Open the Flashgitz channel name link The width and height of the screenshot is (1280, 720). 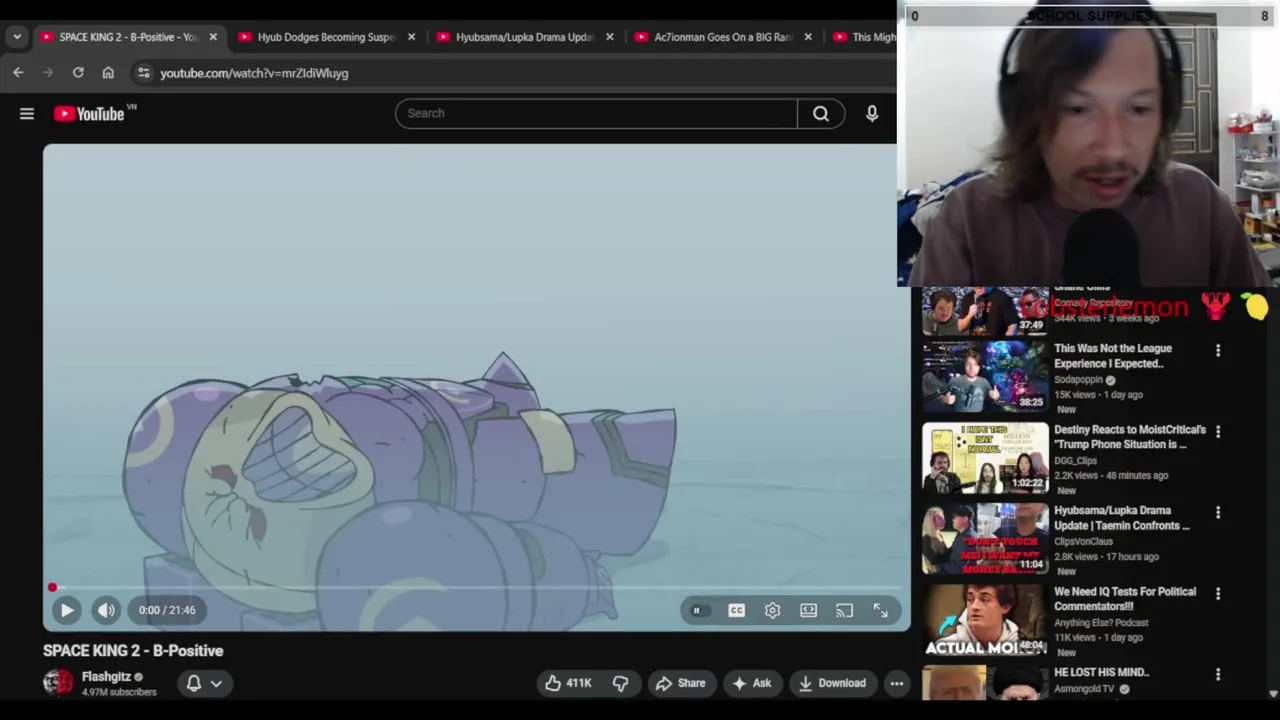[x=106, y=677]
